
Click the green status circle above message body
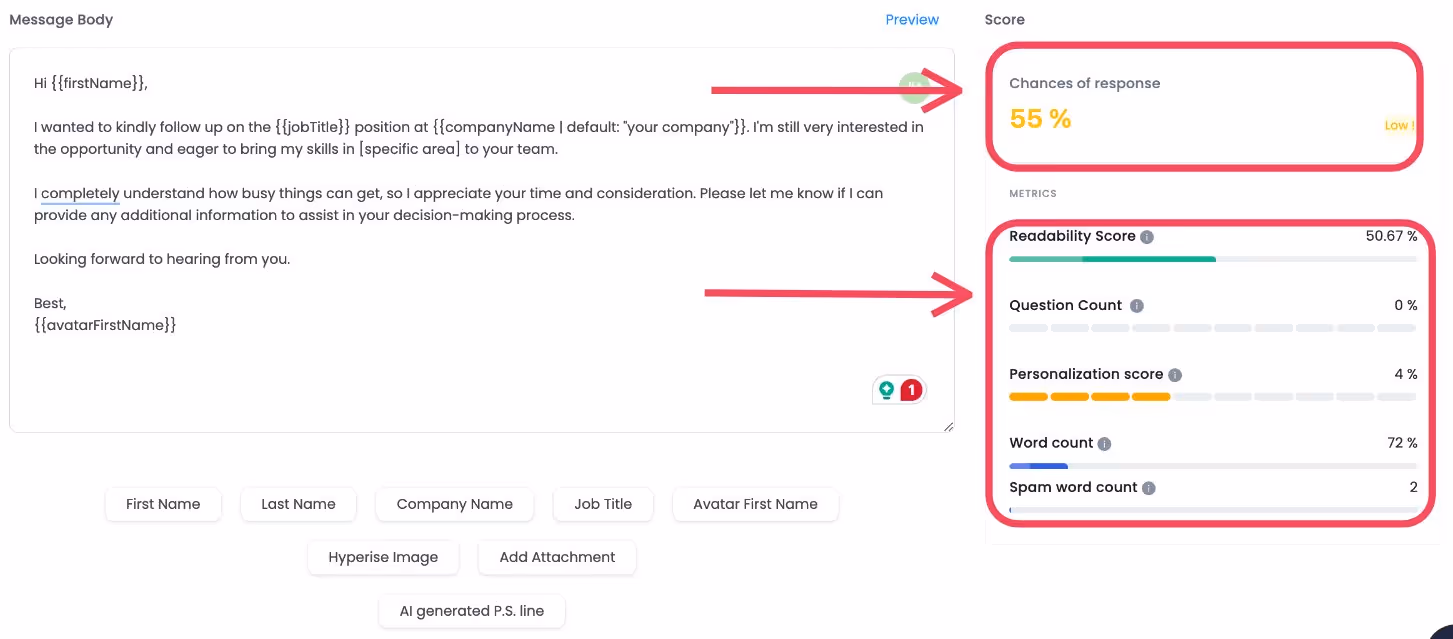pos(915,88)
